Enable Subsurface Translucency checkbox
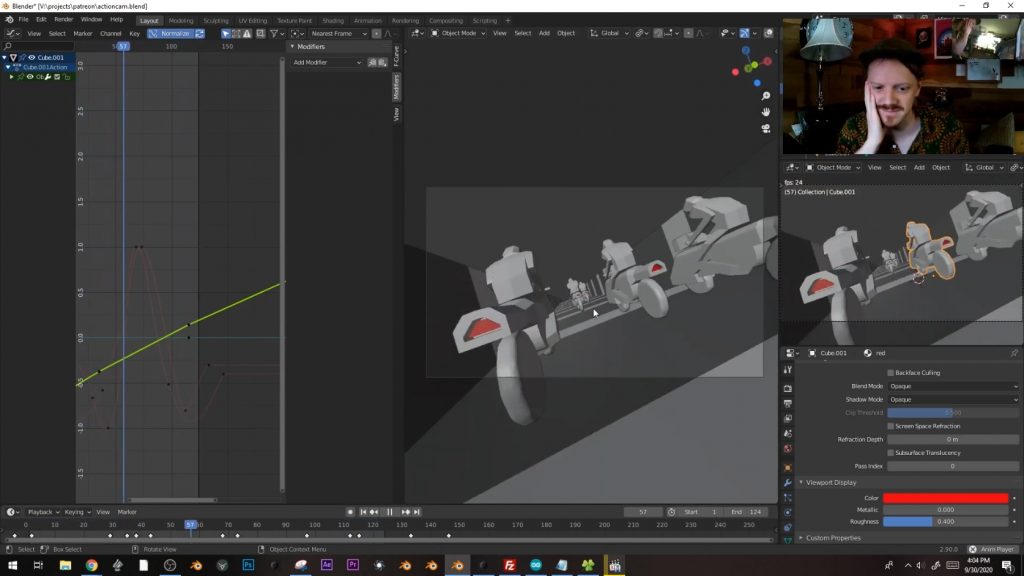1024x576 pixels. click(x=890, y=453)
